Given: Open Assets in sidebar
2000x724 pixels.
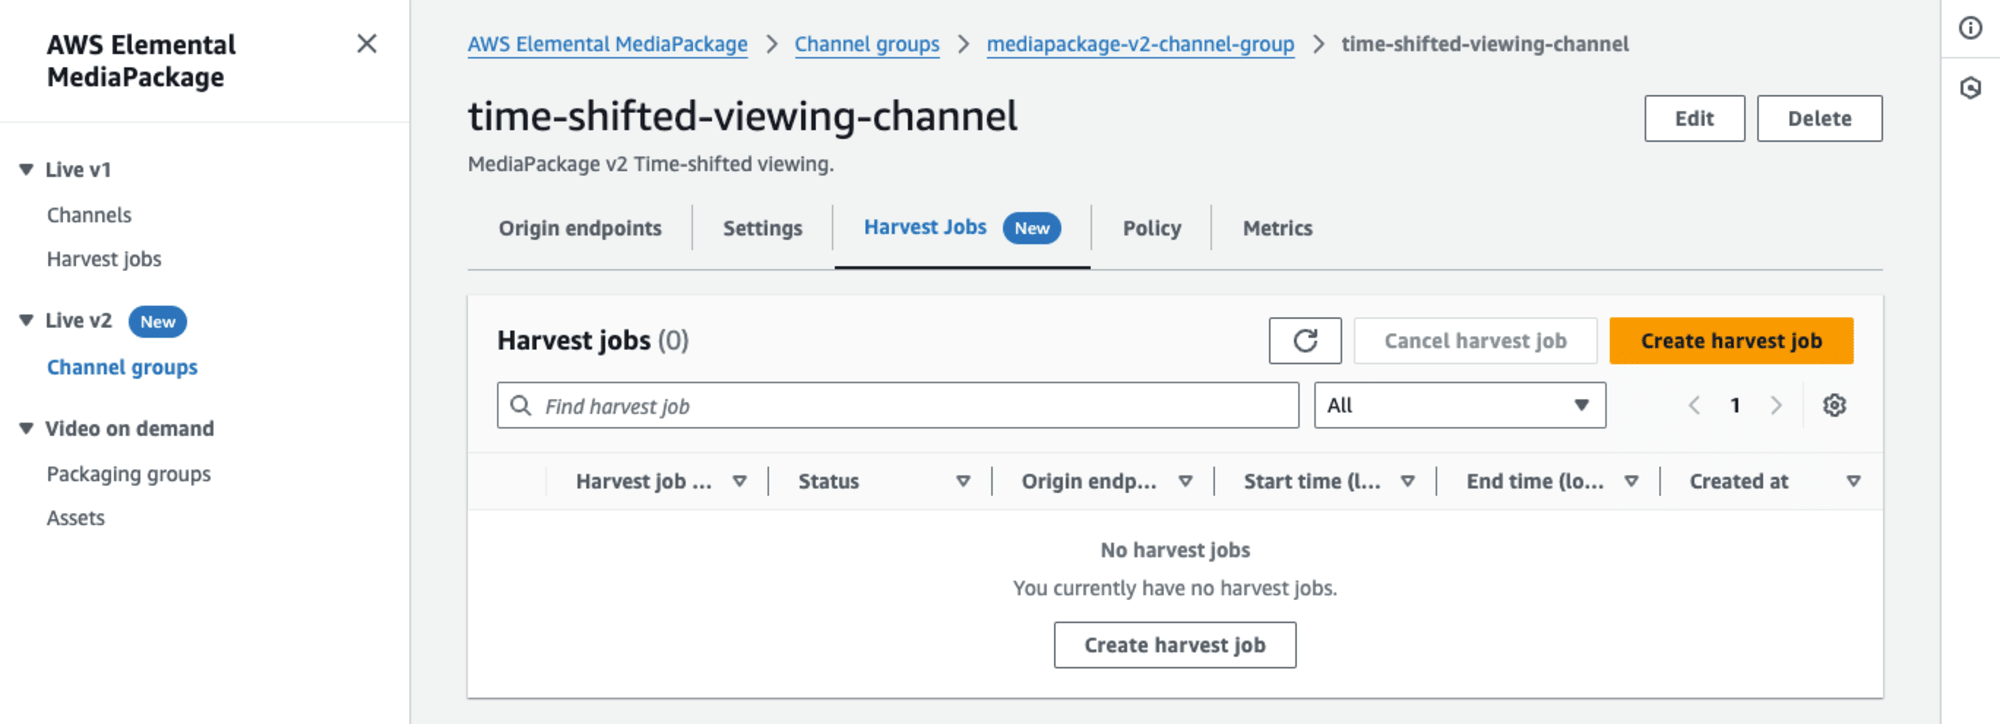Looking at the screenshot, I should [x=75, y=518].
